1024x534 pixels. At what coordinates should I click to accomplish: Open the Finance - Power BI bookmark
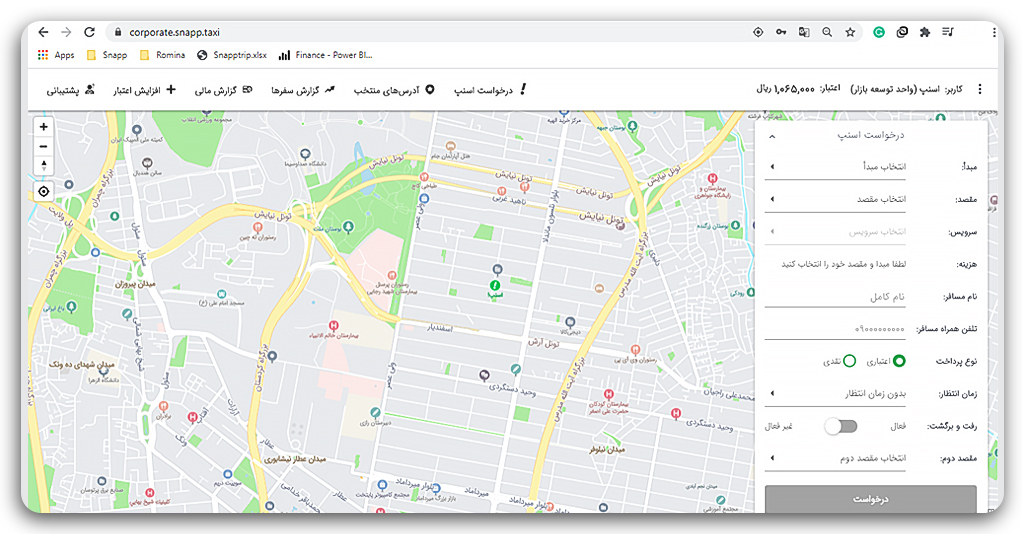point(325,55)
